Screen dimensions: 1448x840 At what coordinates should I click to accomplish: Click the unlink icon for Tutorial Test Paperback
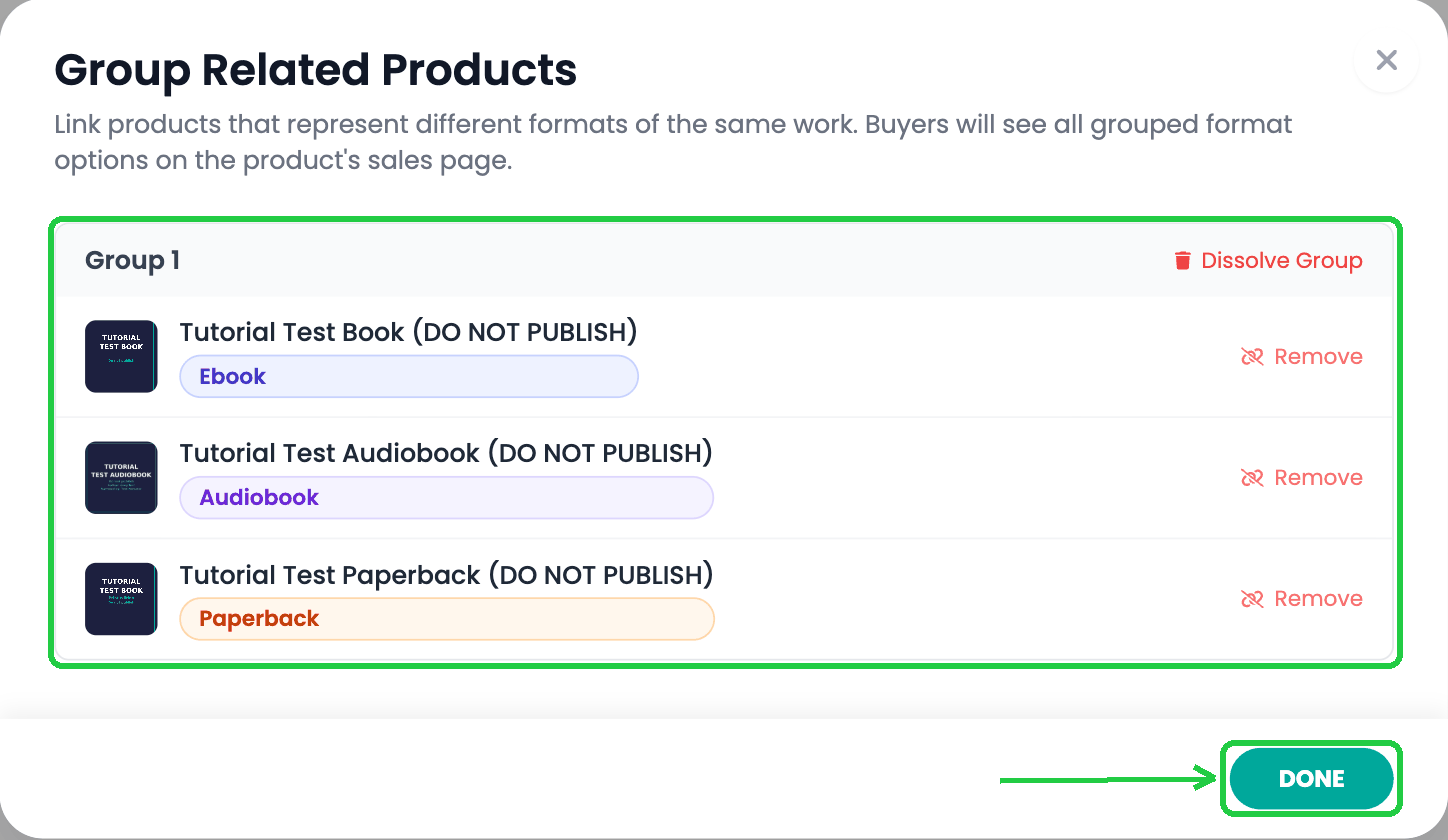pyautogui.click(x=1252, y=599)
